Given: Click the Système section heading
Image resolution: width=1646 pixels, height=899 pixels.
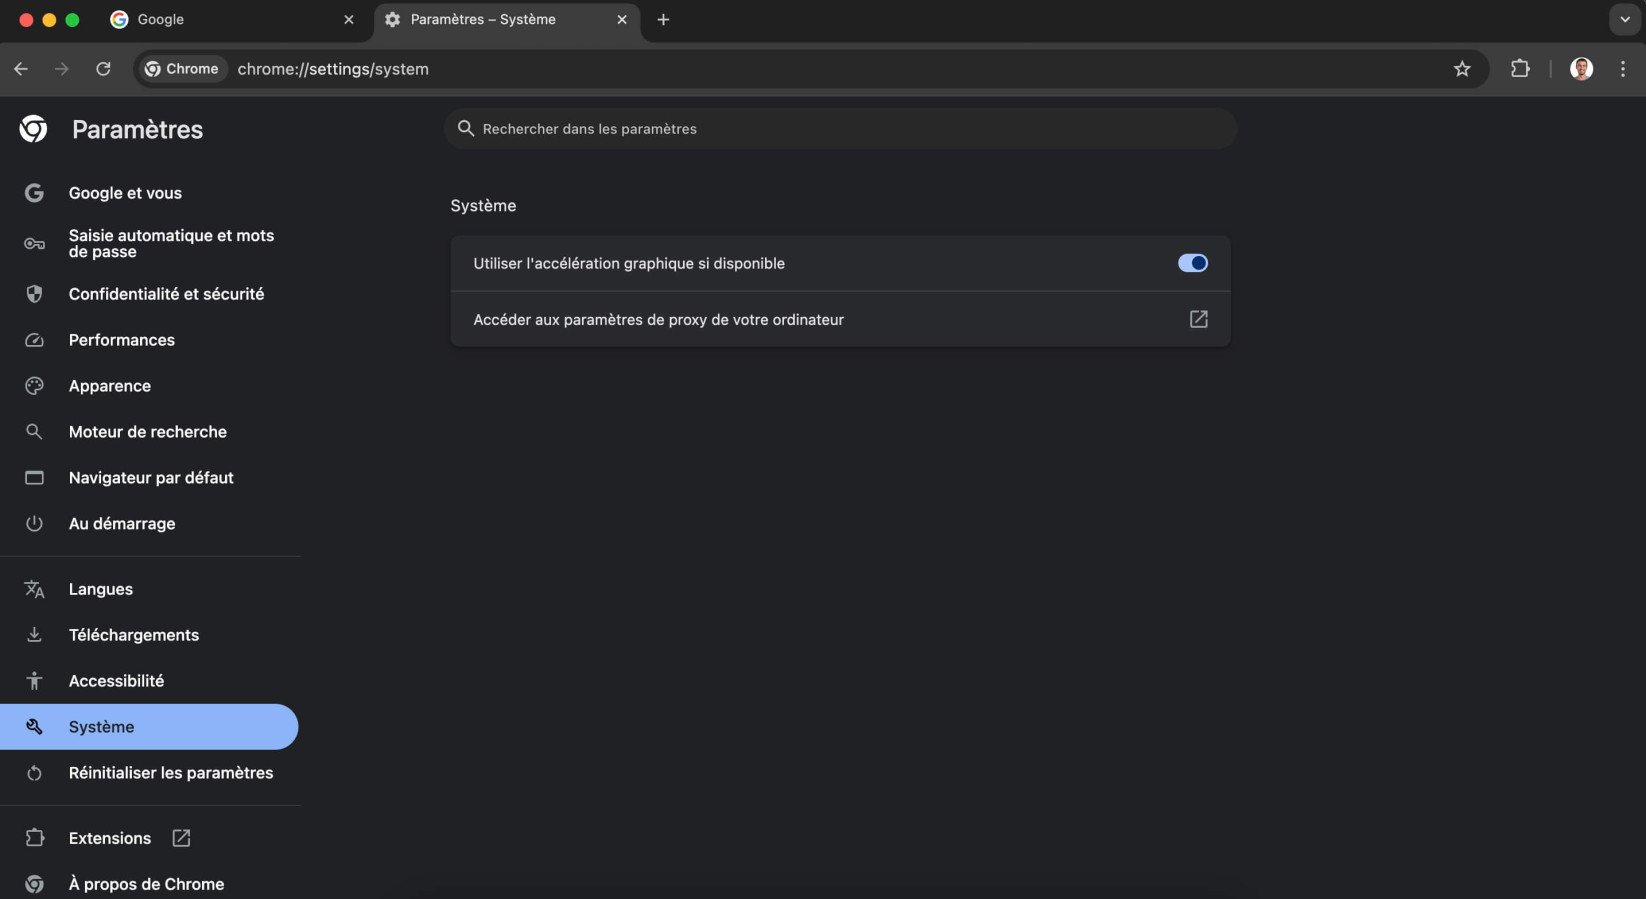Looking at the screenshot, I should 483,205.
